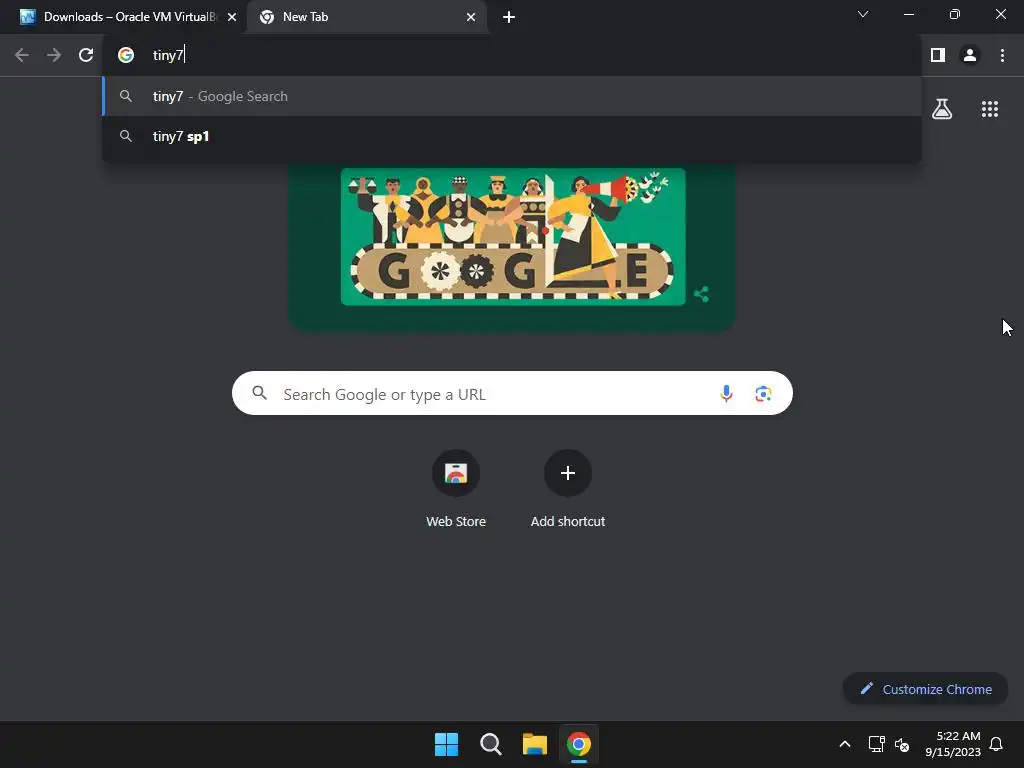Click the Google G icon in address bar

tap(126, 55)
